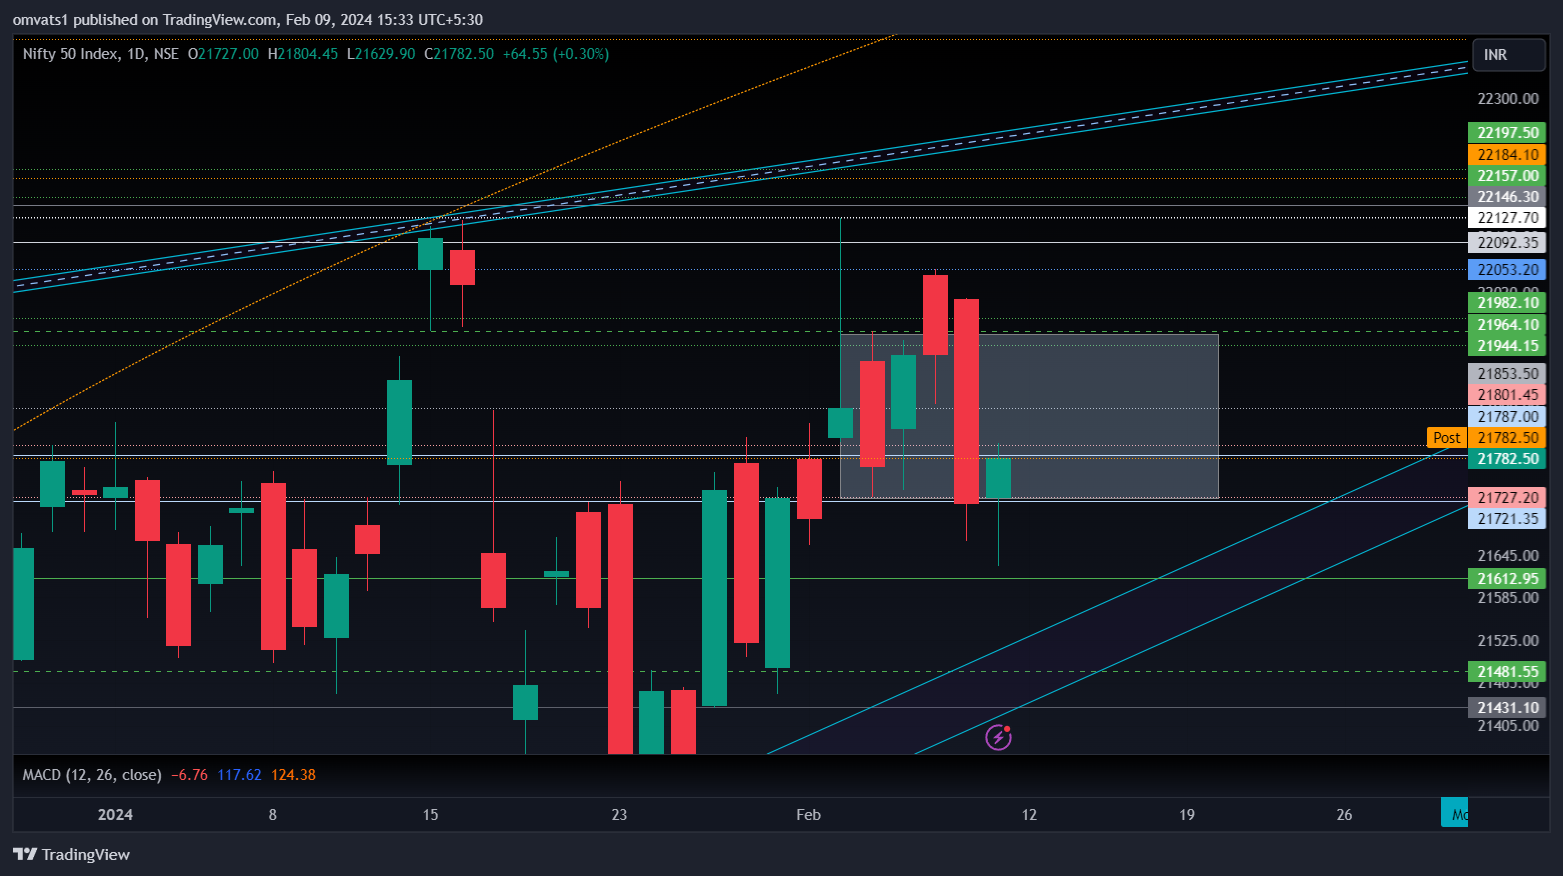
Task: Click the 21801.45 pink price label
Action: (1508, 395)
